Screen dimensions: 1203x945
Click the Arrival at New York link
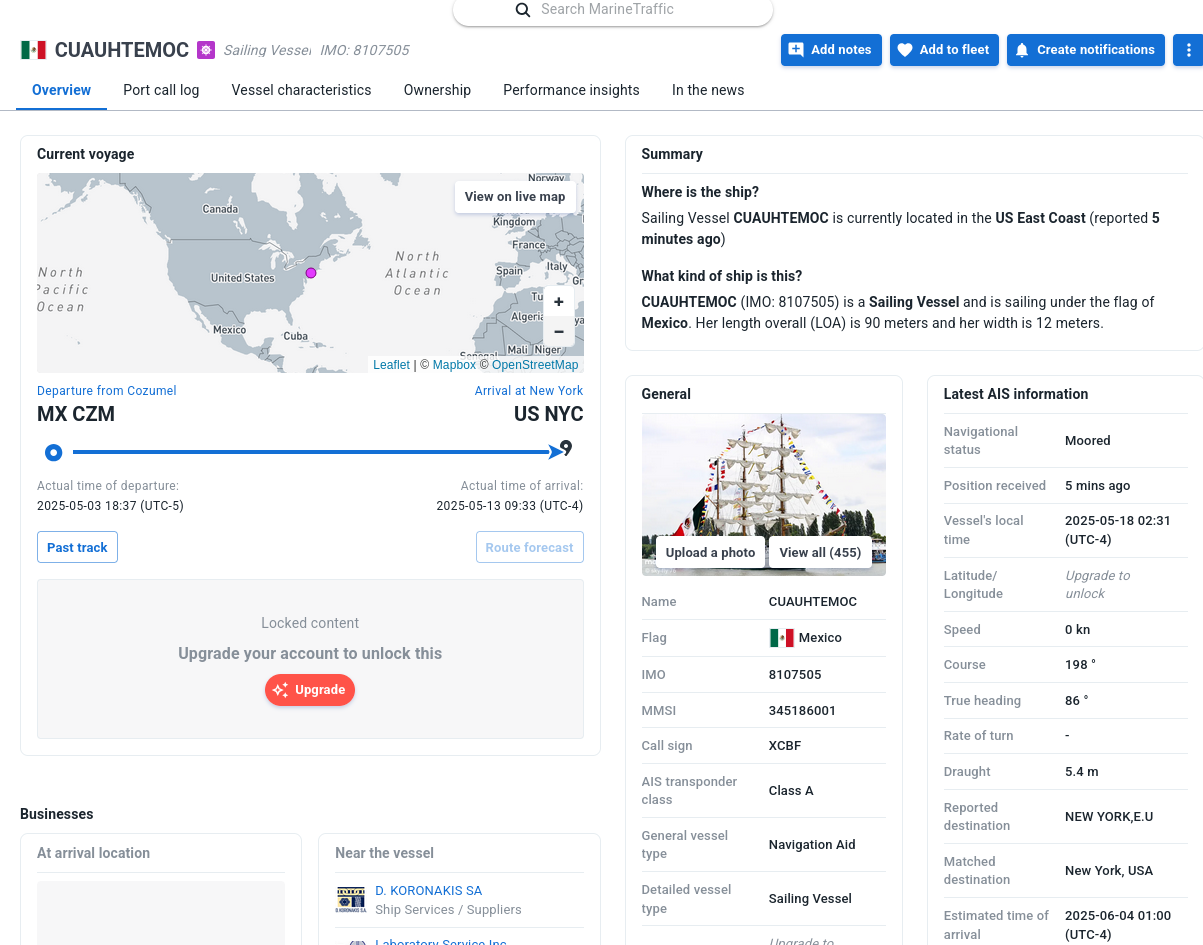529,391
